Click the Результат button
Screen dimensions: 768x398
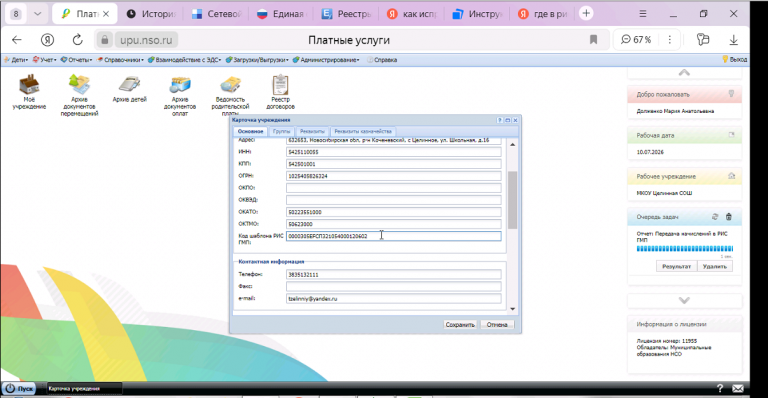(676, 266)
